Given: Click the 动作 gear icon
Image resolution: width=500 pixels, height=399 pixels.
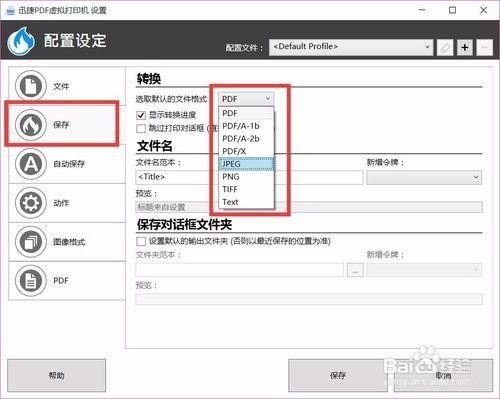Looking at the screenshot, I should tap(31, 203).
